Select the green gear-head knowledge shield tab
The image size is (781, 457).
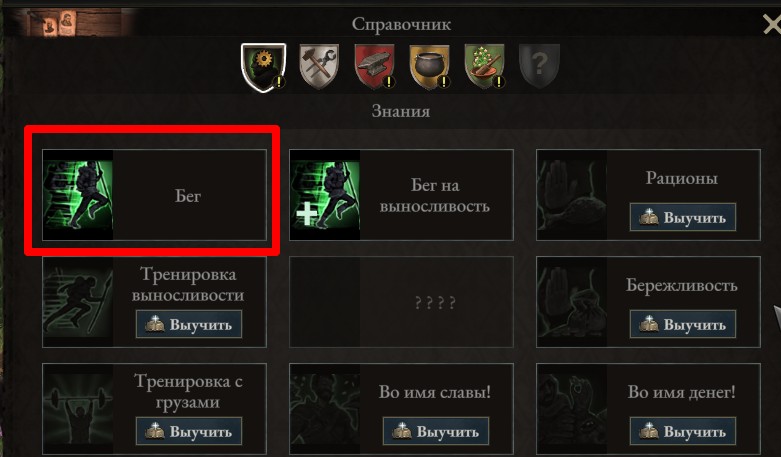263,67
